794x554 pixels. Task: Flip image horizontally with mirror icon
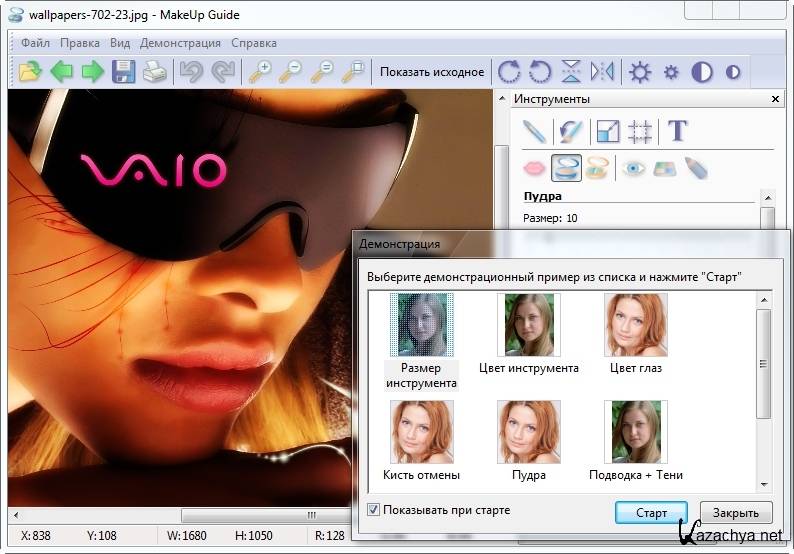[602, 72]
